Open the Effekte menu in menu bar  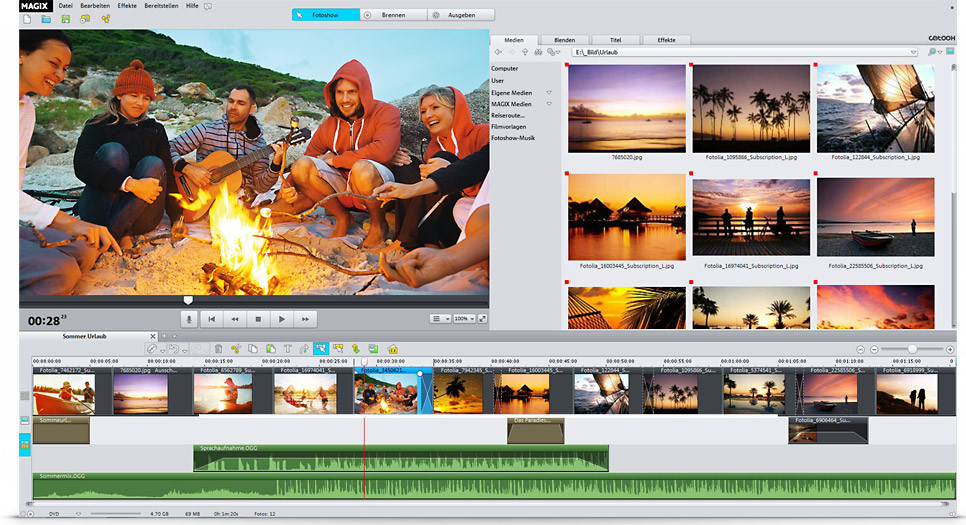pyautogui.click(x=127, y=6)
